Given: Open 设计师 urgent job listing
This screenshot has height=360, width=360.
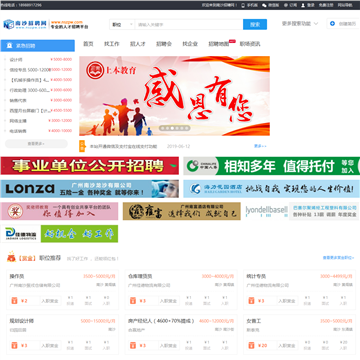Looking at the screenshot, I should [x=16, y=60].
